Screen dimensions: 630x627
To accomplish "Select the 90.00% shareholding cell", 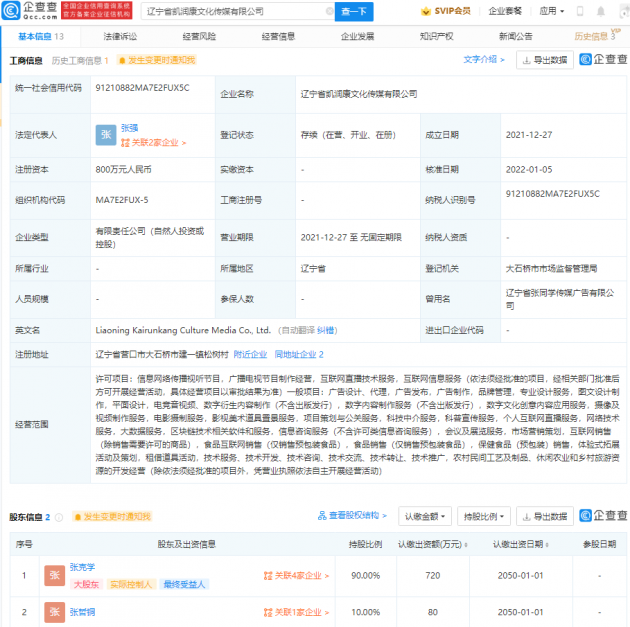I will coord(366,576).
